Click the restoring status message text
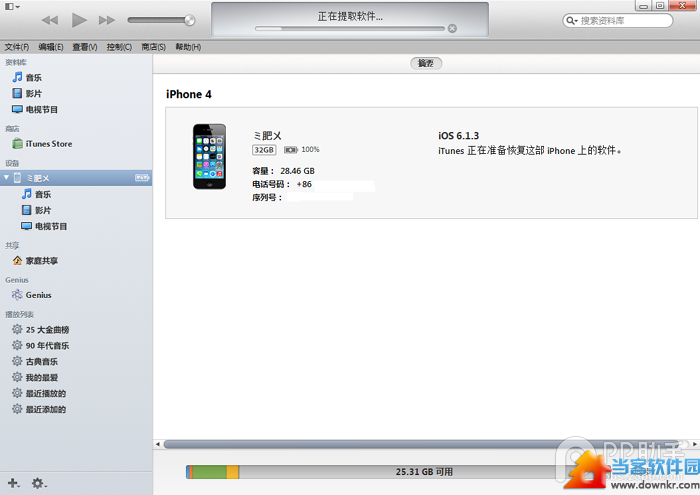The width and height of the screenshot is (700, 495). [x=529, y=150]
